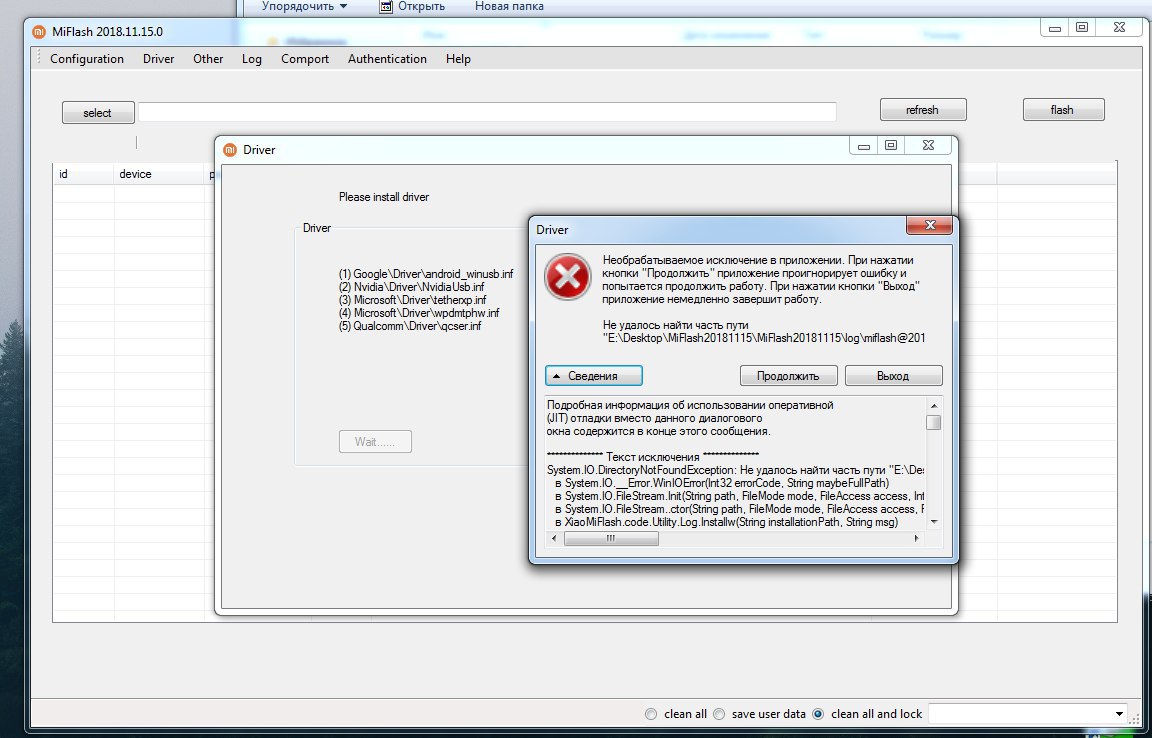Image resolution: width=1152 pixels, height=738 pixels.
Task: Click scroll-down arrow in exception details
Action: point(934,522)
